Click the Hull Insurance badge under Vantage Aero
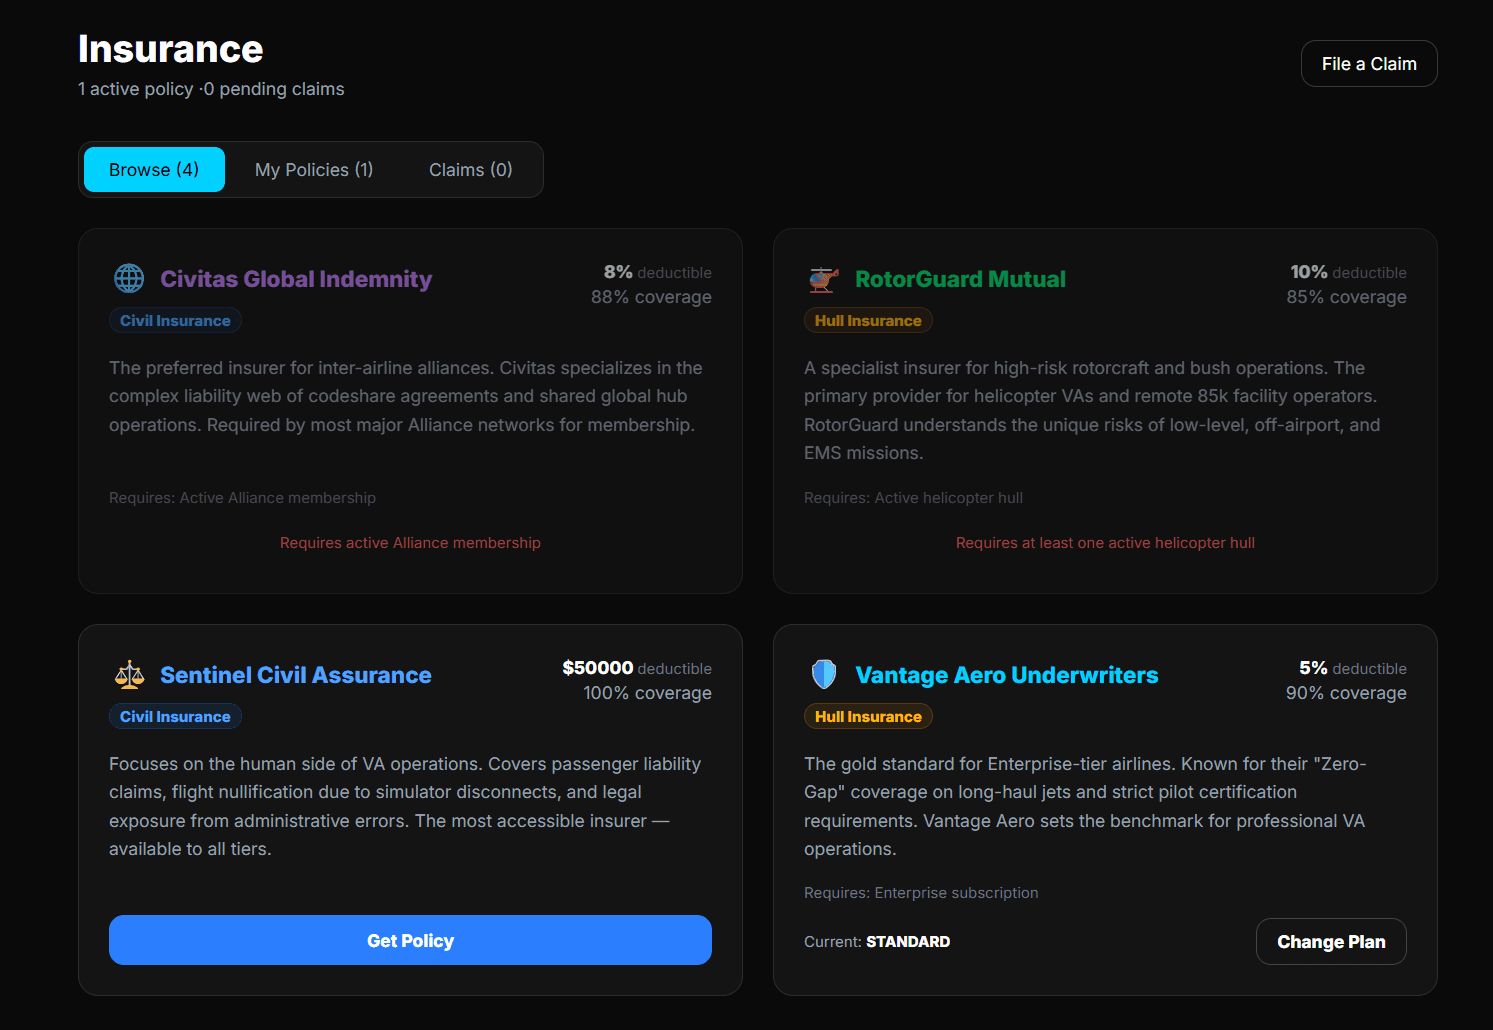1493x1030 pixels. tap(868, 717)
